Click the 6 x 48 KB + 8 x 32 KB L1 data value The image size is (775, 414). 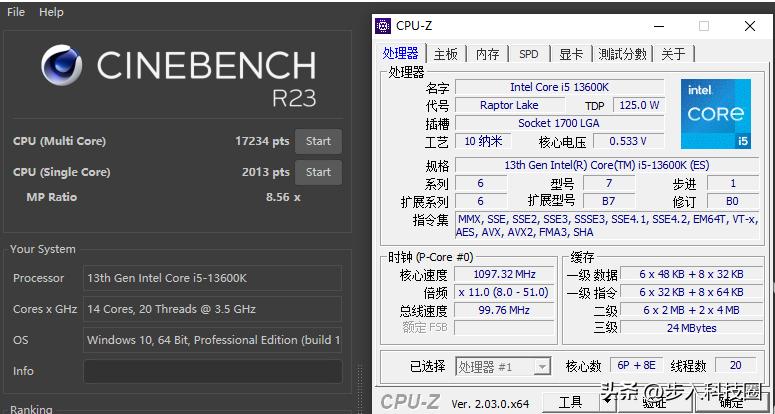tap(691, 274)
